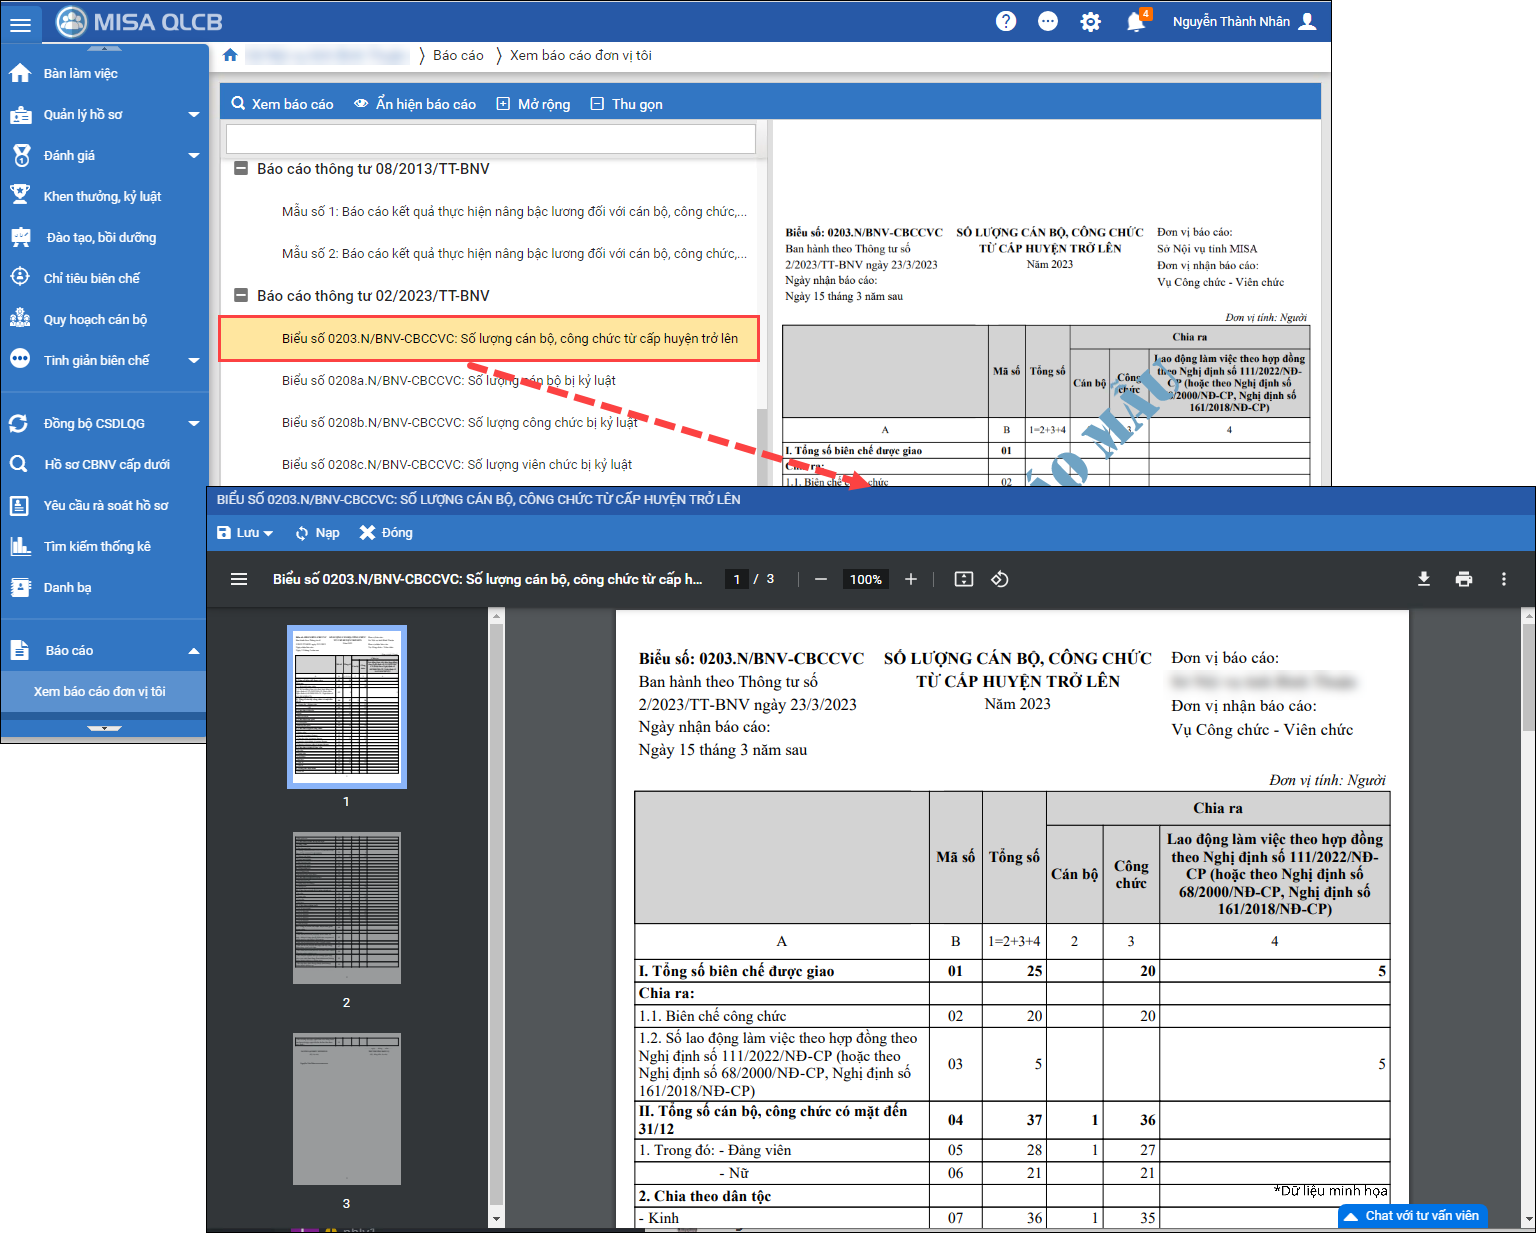This screenshot has height=1233, width=1536.
Task: Collapse Báo cáo thông tư 08/2013/TT-BNV group
Action: click(x=241, y=169)
